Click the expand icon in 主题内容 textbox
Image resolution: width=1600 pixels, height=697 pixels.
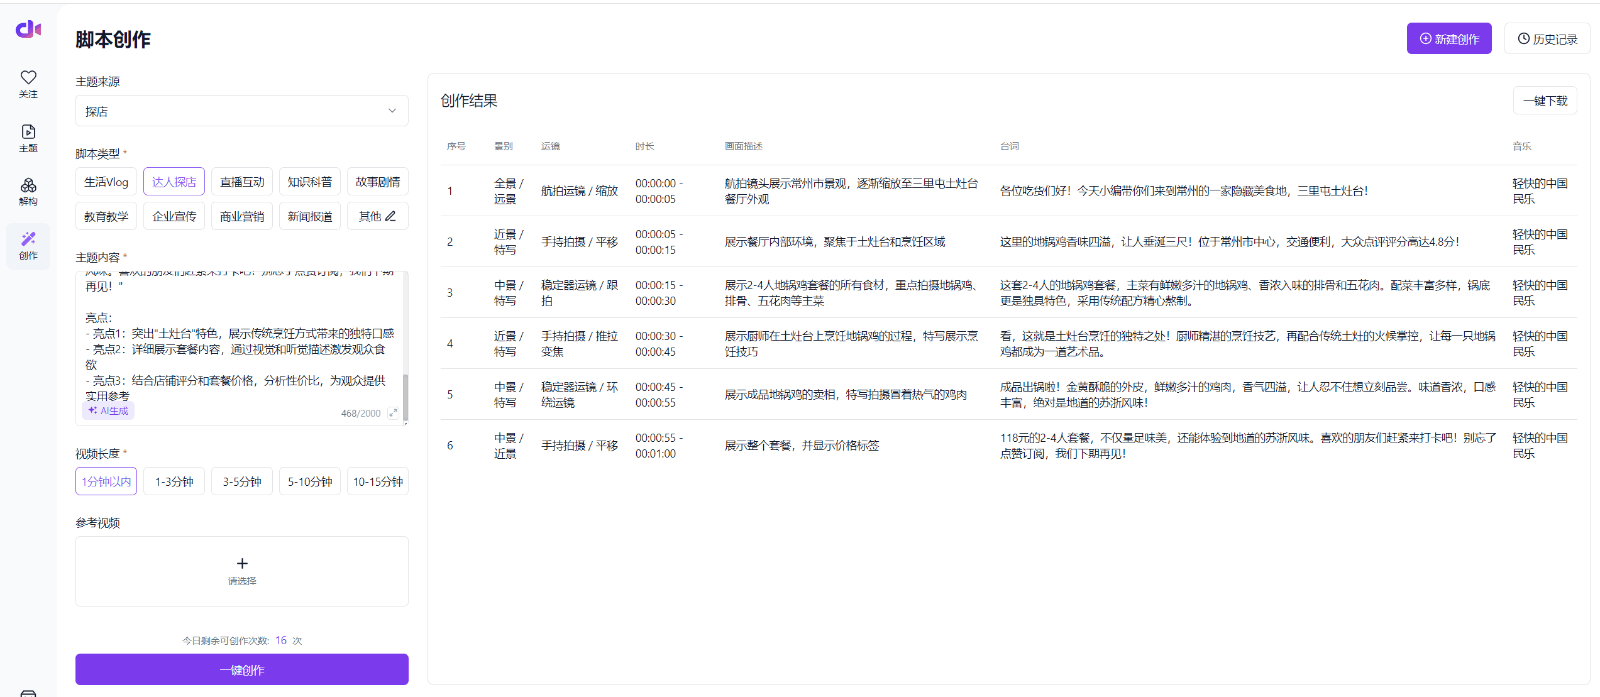[x=393, y=413]
